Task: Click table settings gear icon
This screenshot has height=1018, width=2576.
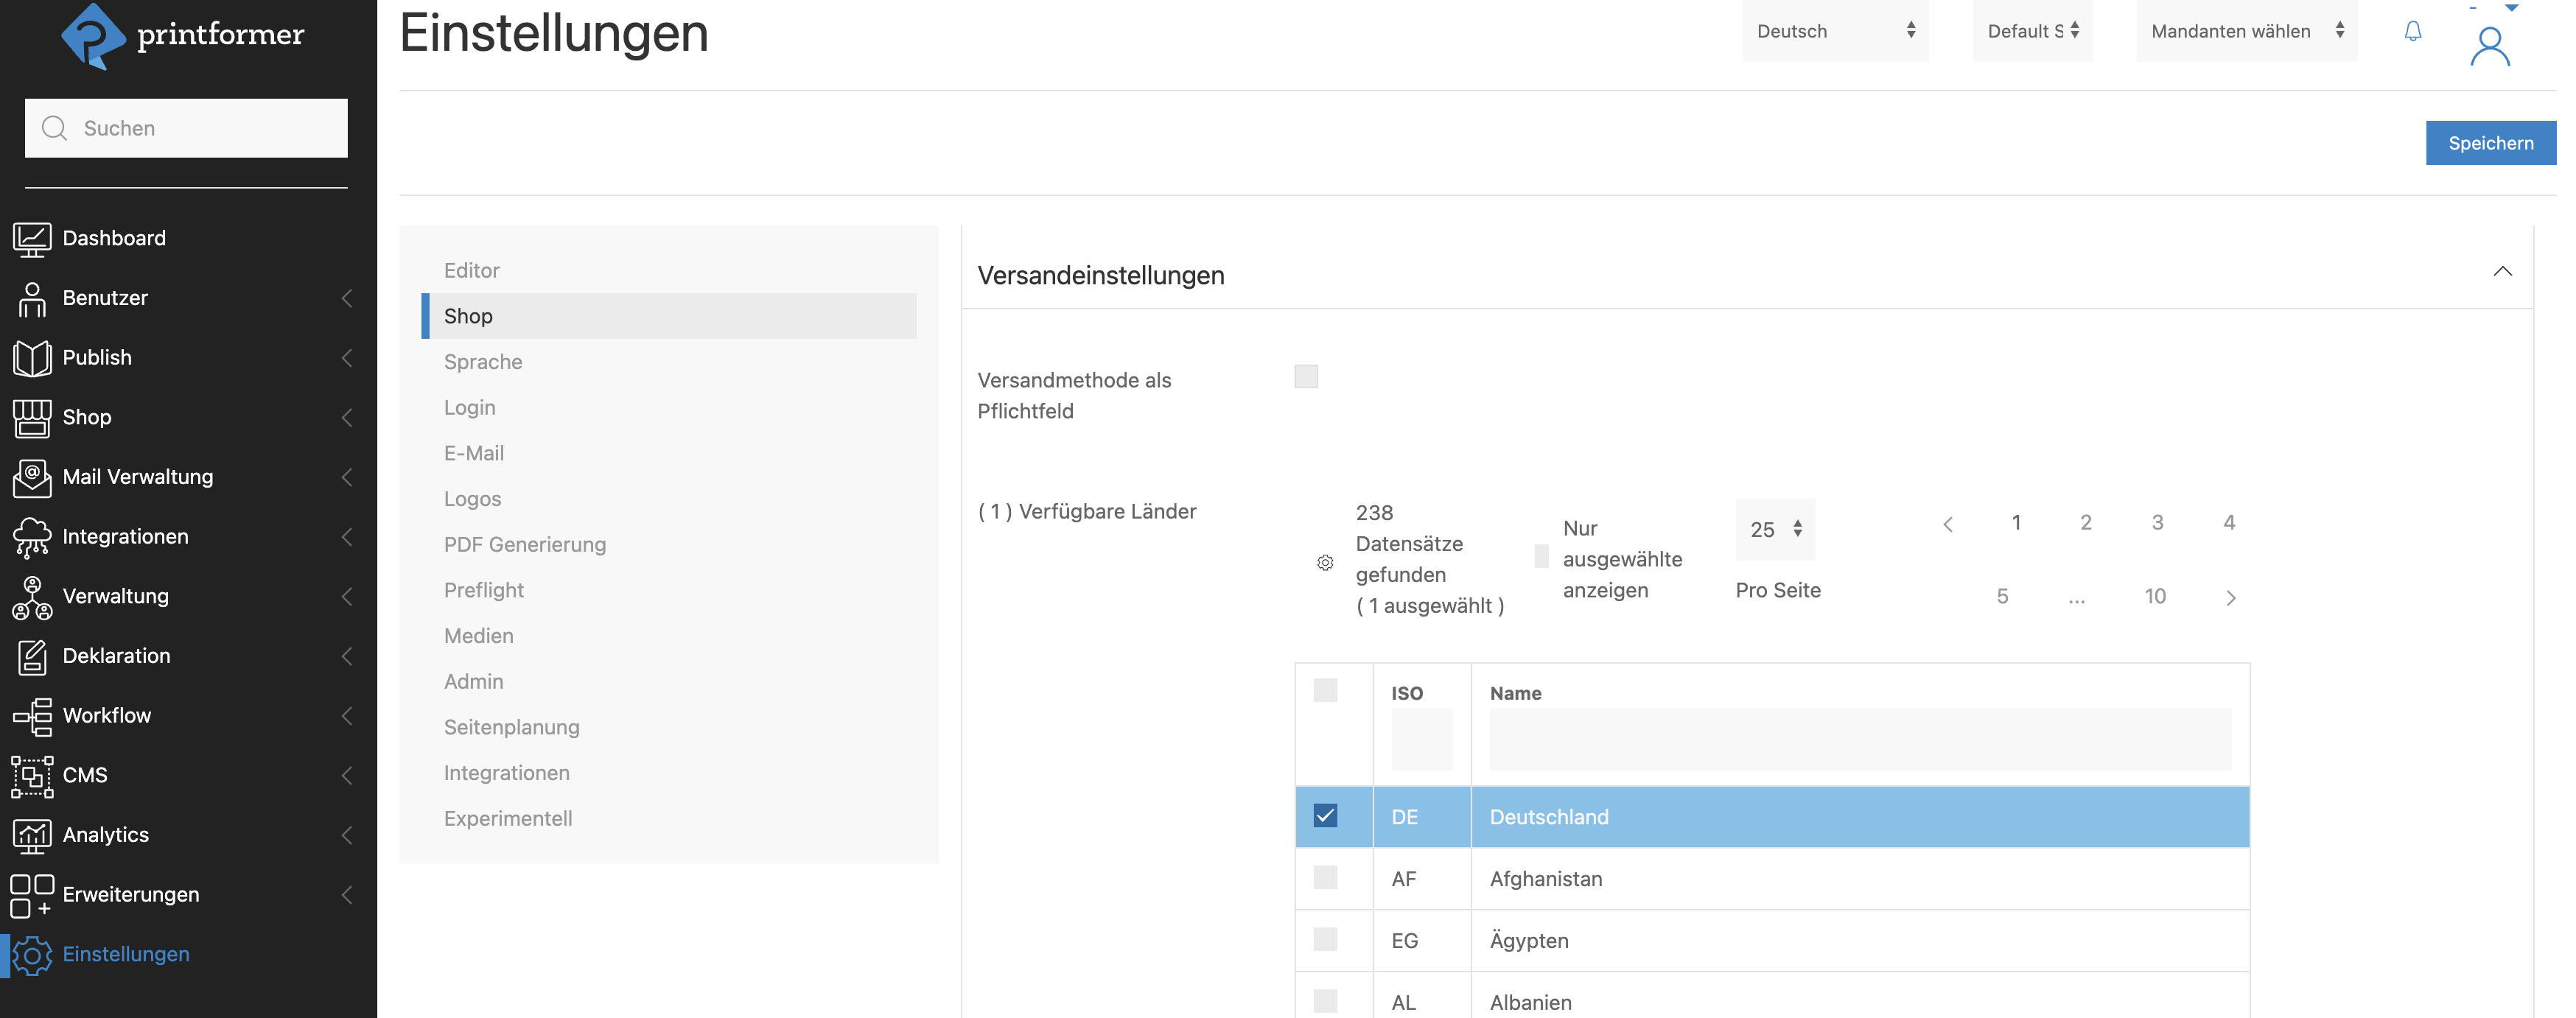Action: [1325, 563]
